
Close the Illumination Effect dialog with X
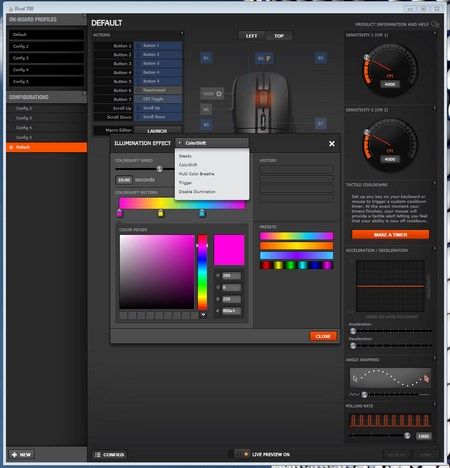point(332,144)
